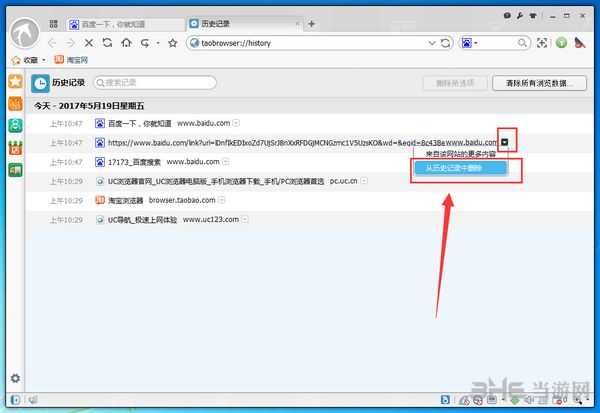
Task: Go forward with the forward arrow
Action: coord(70,43)
